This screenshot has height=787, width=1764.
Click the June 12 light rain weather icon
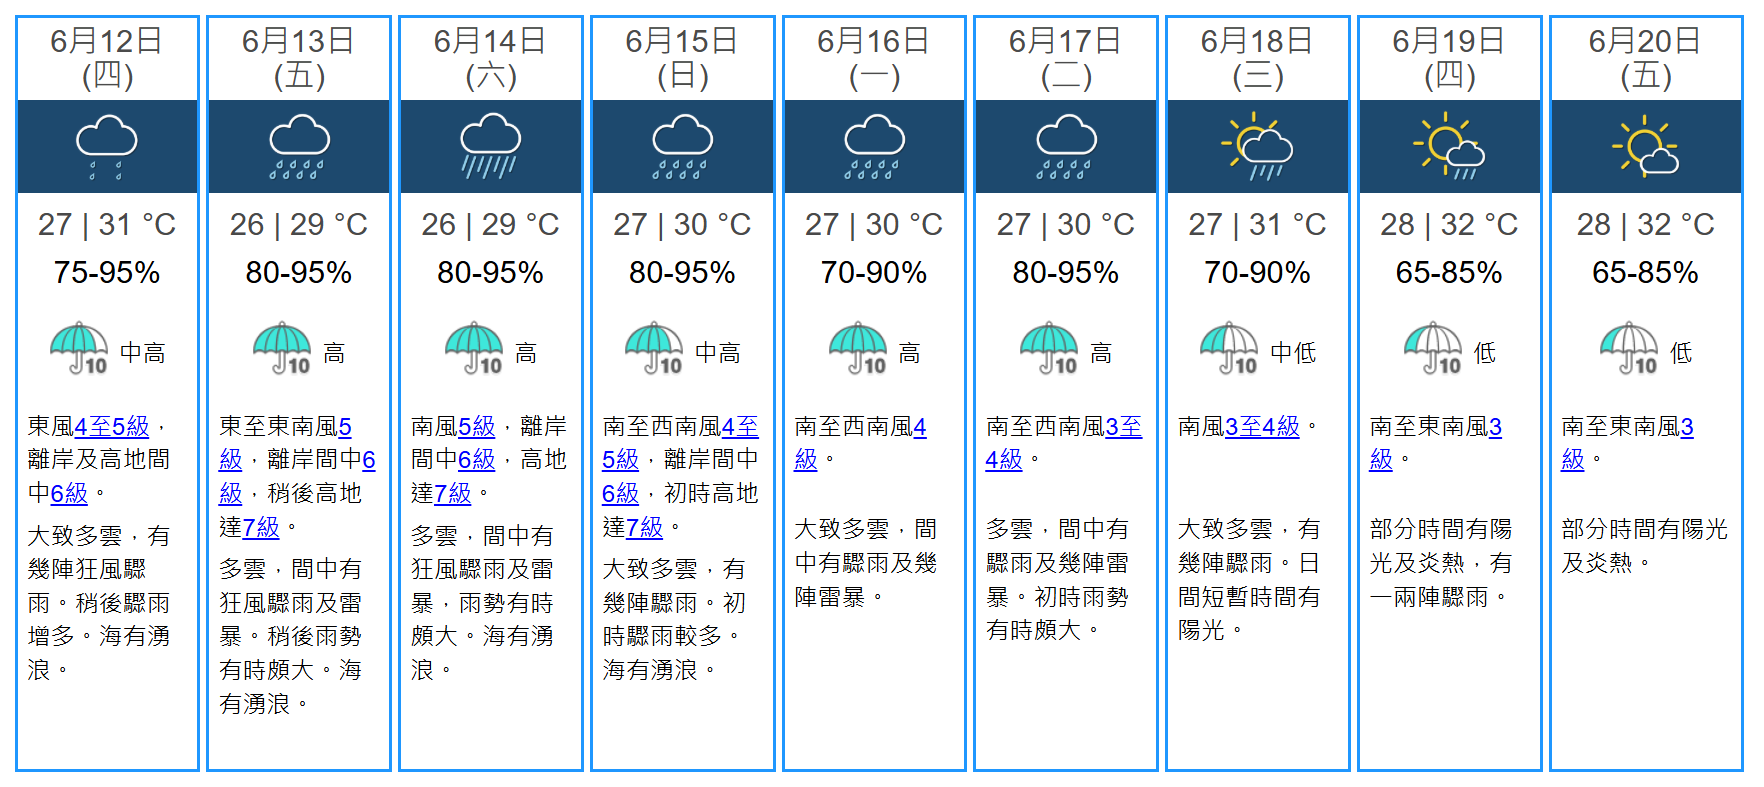[107, 146]
